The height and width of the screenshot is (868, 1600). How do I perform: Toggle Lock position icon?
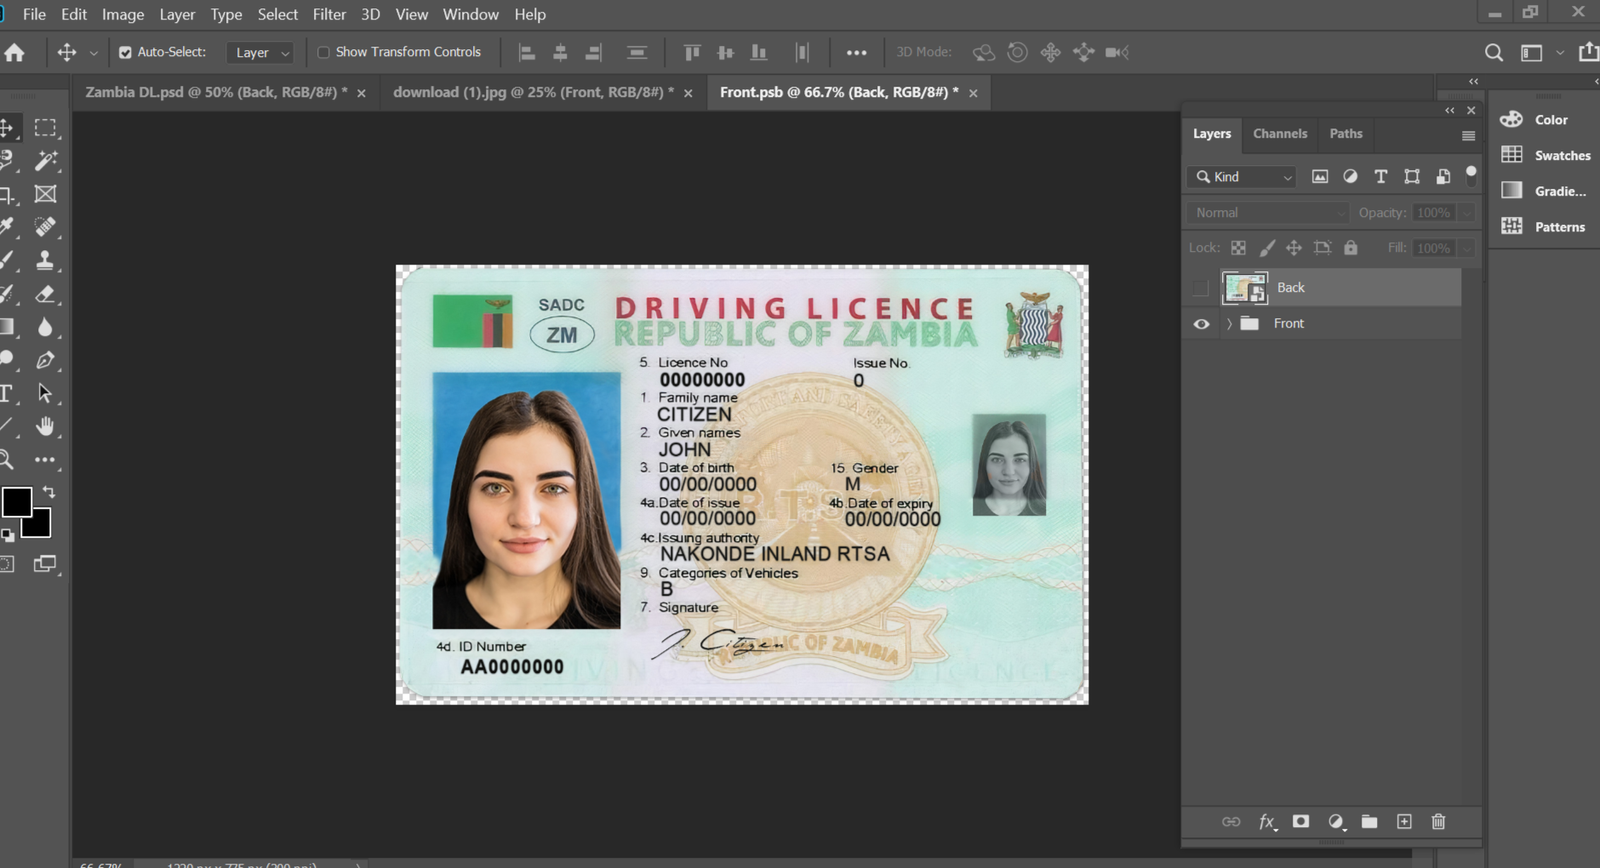[x=1294, y=248]
